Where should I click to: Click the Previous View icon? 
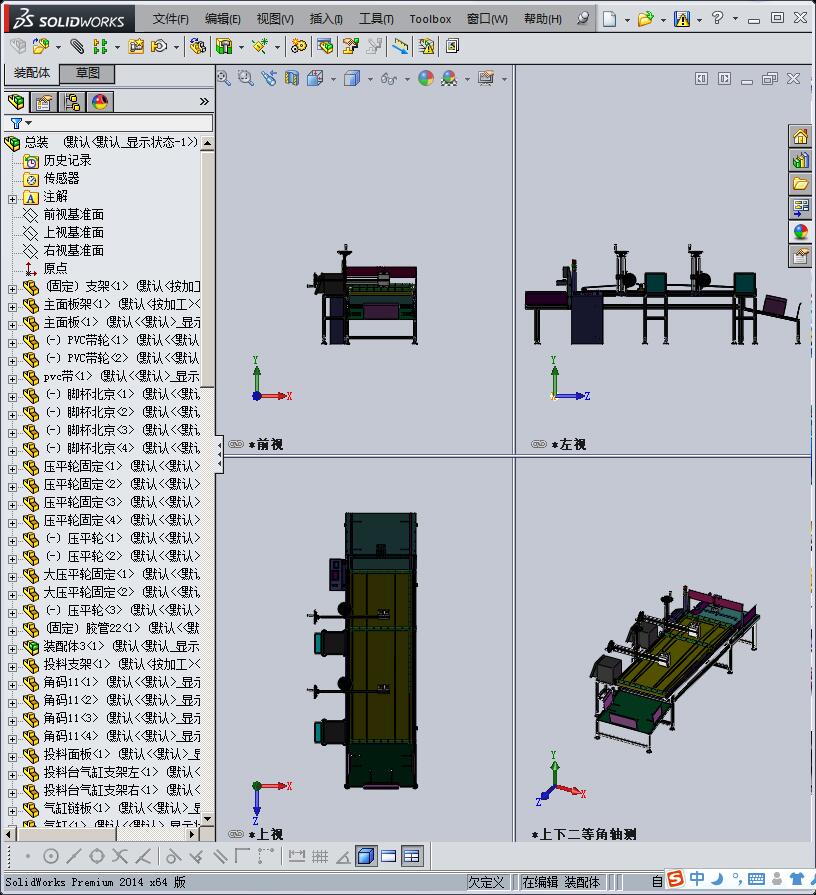coord(269,78)
